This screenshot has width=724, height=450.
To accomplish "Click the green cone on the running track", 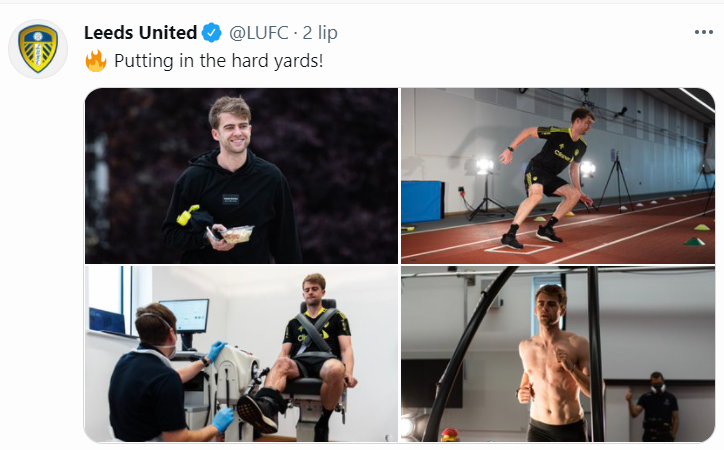I will pyautogui.click(x=694, y=241).
